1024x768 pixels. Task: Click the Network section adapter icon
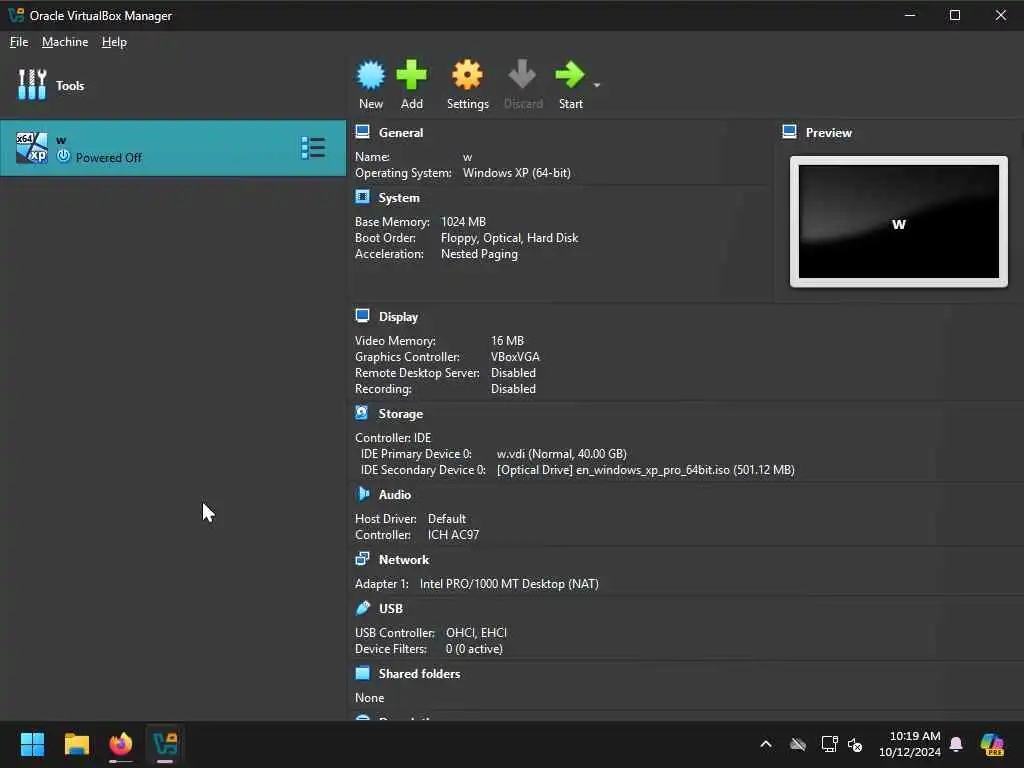[362, 559]
